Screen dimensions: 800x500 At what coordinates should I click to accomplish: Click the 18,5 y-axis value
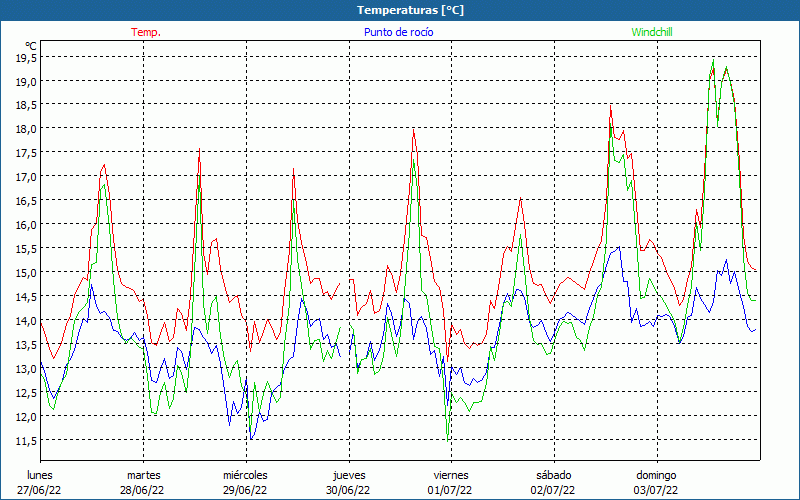point(26,105)
